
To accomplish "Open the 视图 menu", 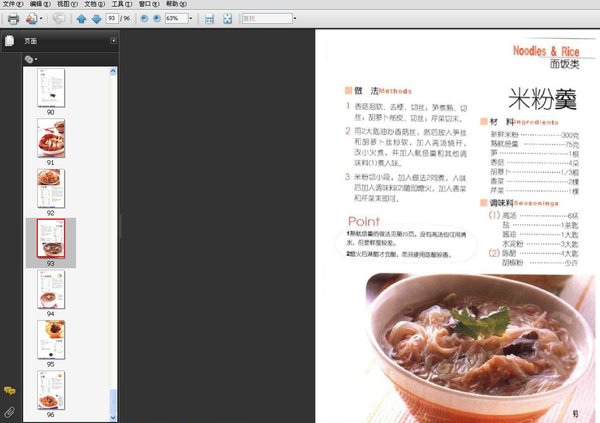I will [67, 4].
